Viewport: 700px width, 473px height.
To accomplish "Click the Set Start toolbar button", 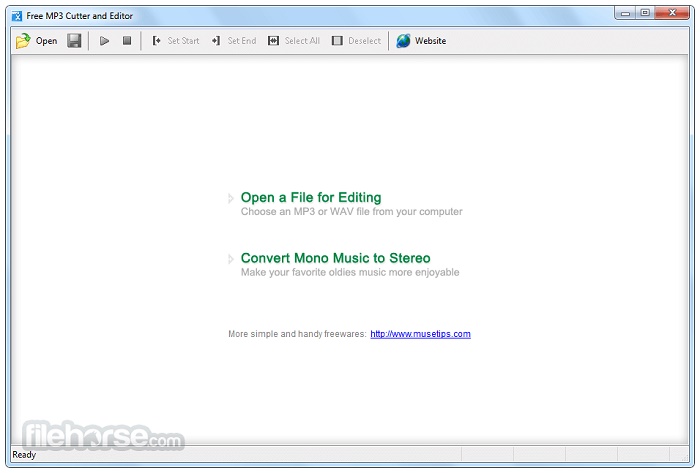I will (175, 41).
